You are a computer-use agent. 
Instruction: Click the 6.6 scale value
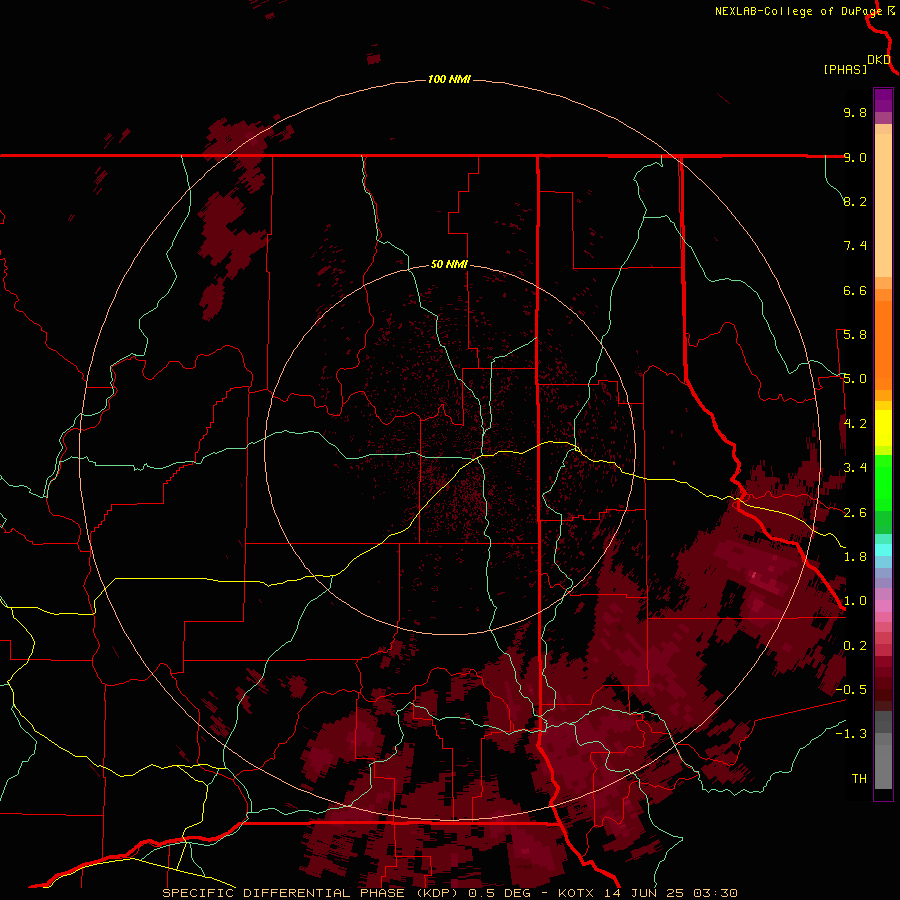coord(855,290)
